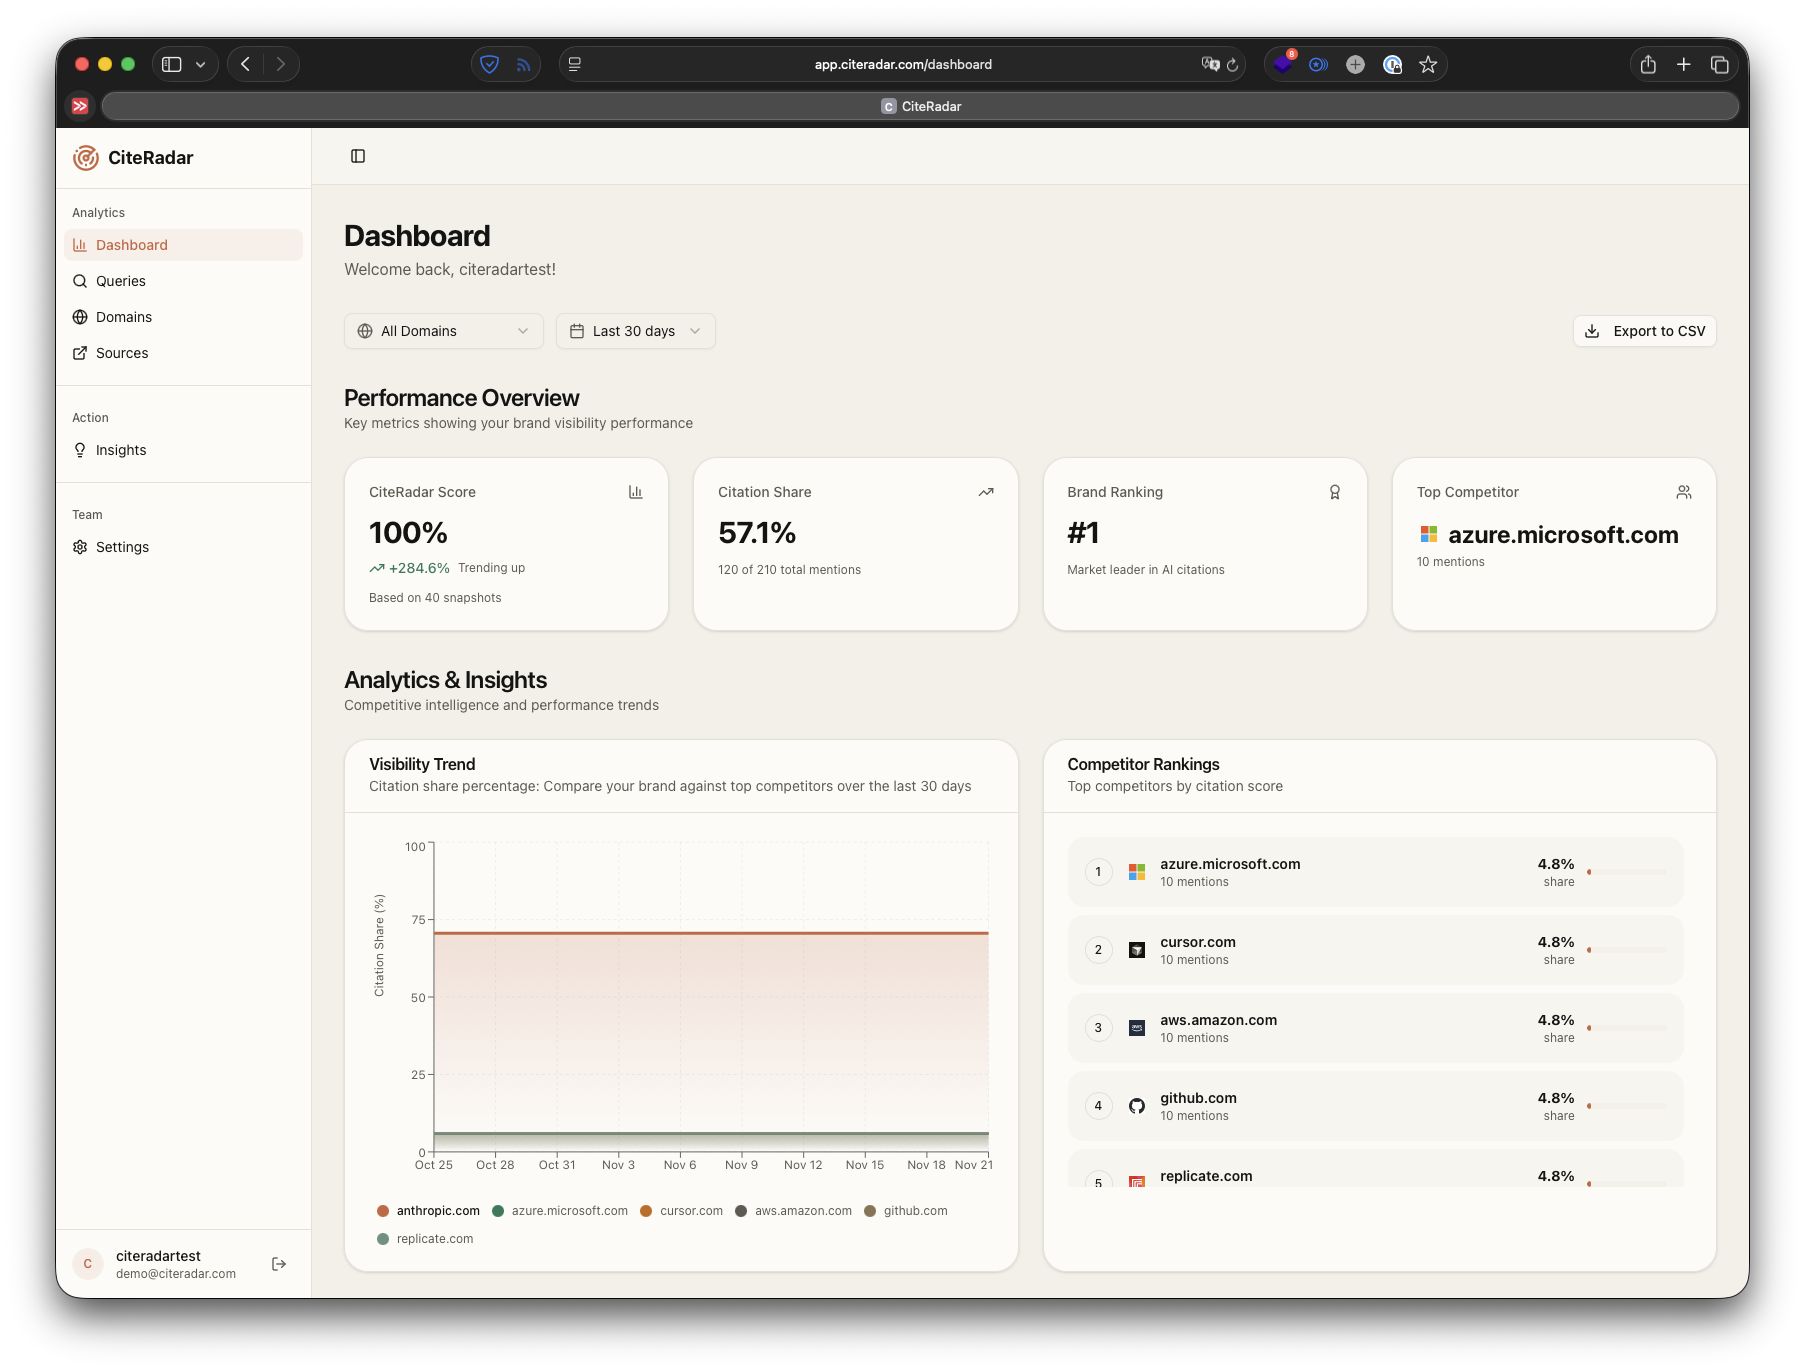Click the Export to CSV button
The image size is (1805, 1372).
tap(1643, 331)
